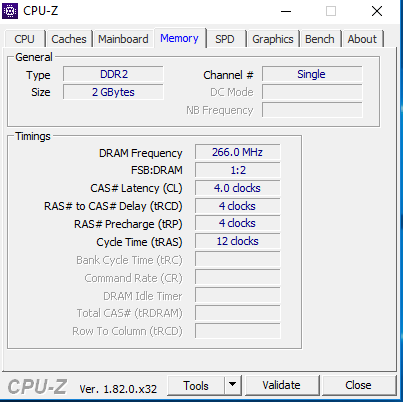The height and width of the screenshot is (402, 403).
Task: Click the 266.0 MHz DRAM frequency value
Action: (237, 152)
